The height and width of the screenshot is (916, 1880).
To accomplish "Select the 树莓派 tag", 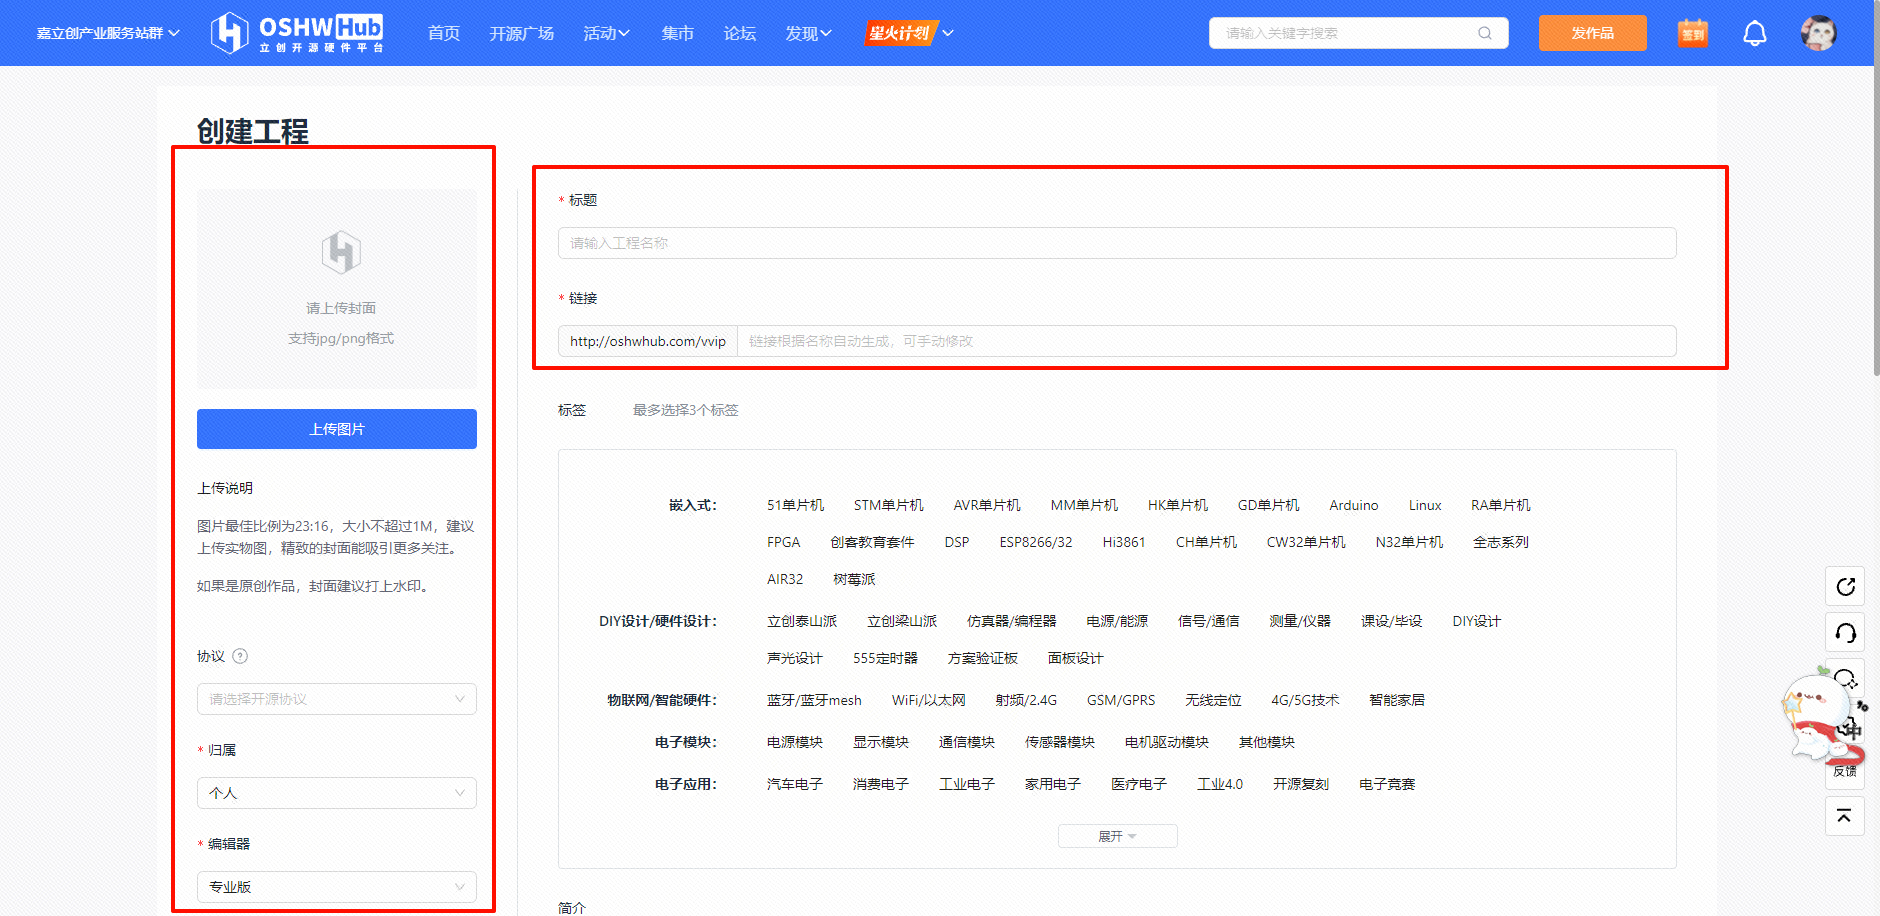I will click(854, 579).
